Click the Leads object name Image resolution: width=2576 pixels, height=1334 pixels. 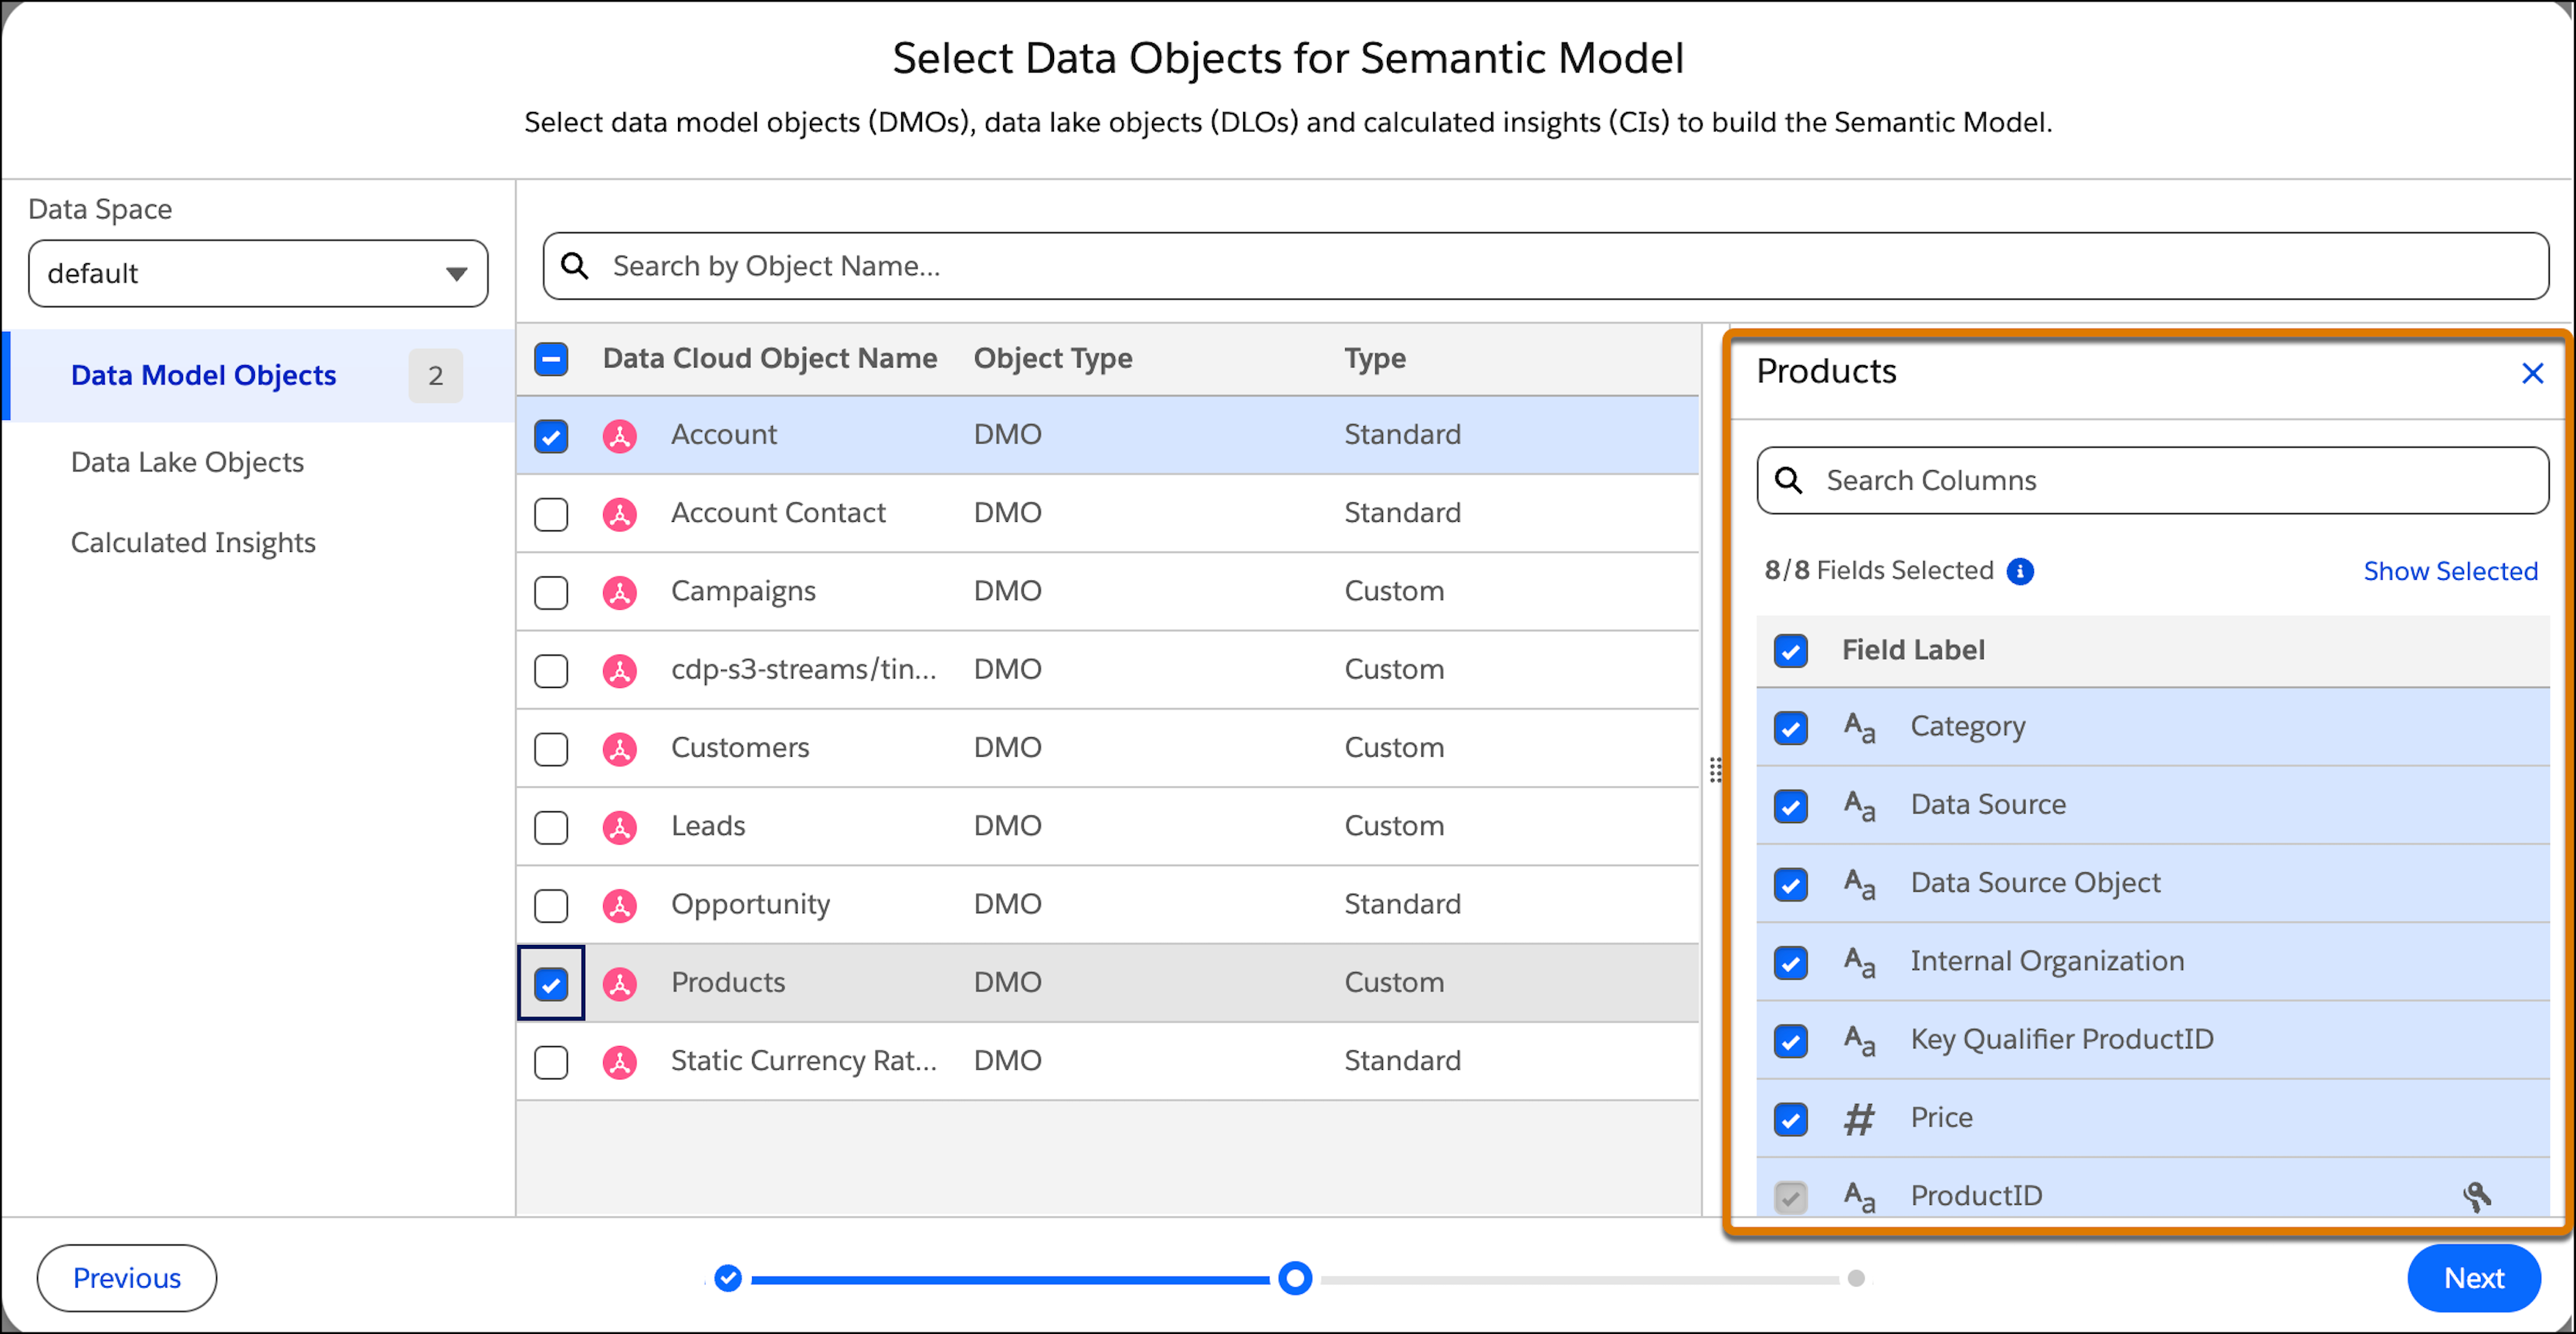707,827
